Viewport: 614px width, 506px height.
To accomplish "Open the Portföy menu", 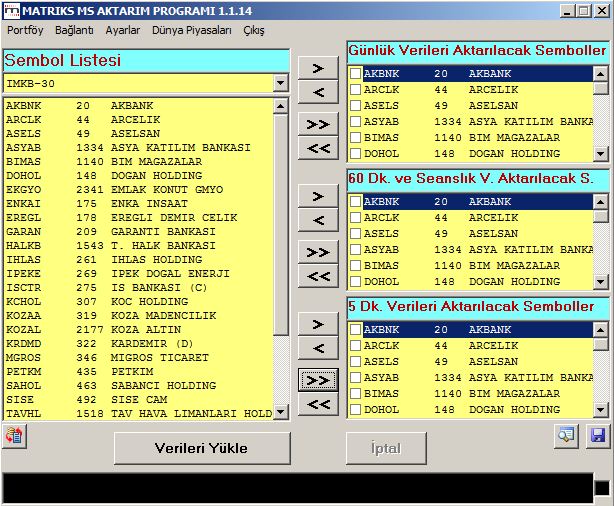I will point(25,30).
